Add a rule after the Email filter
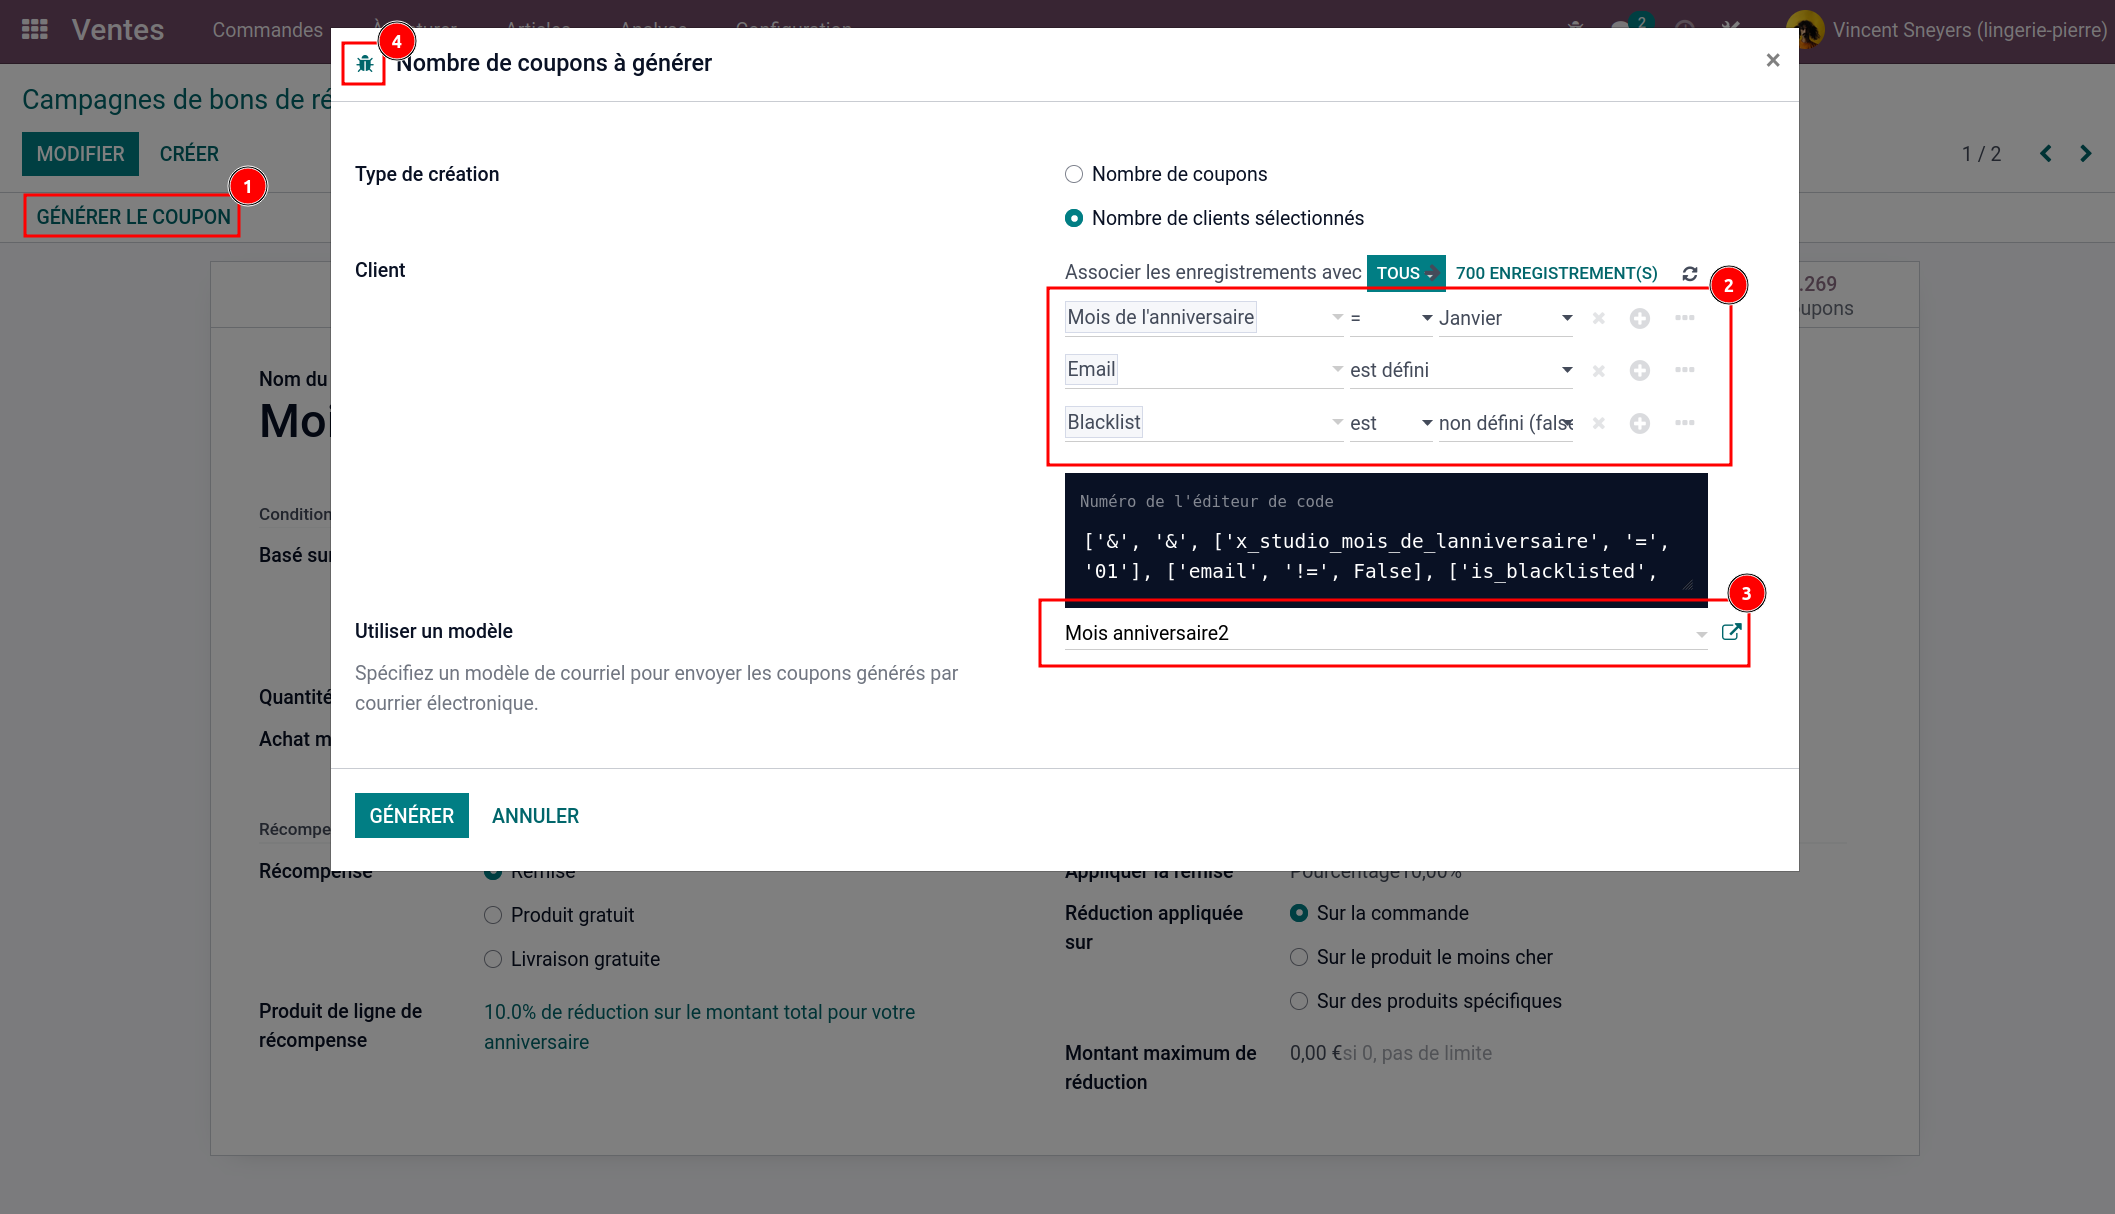 [1639, 371]
